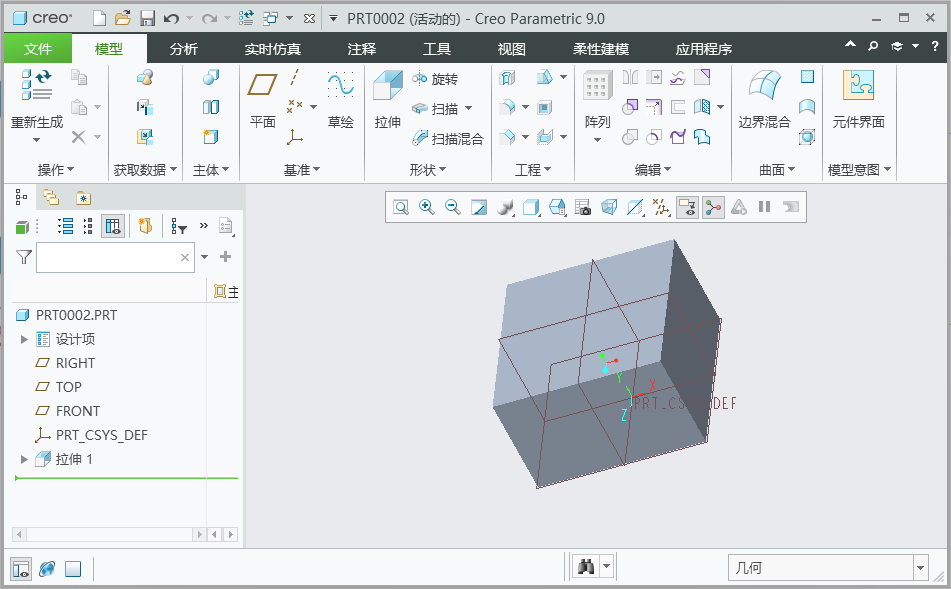
Task: Expand the 拉伸 1 feature node
Action: pyautogui.click(x=24, y=459)
